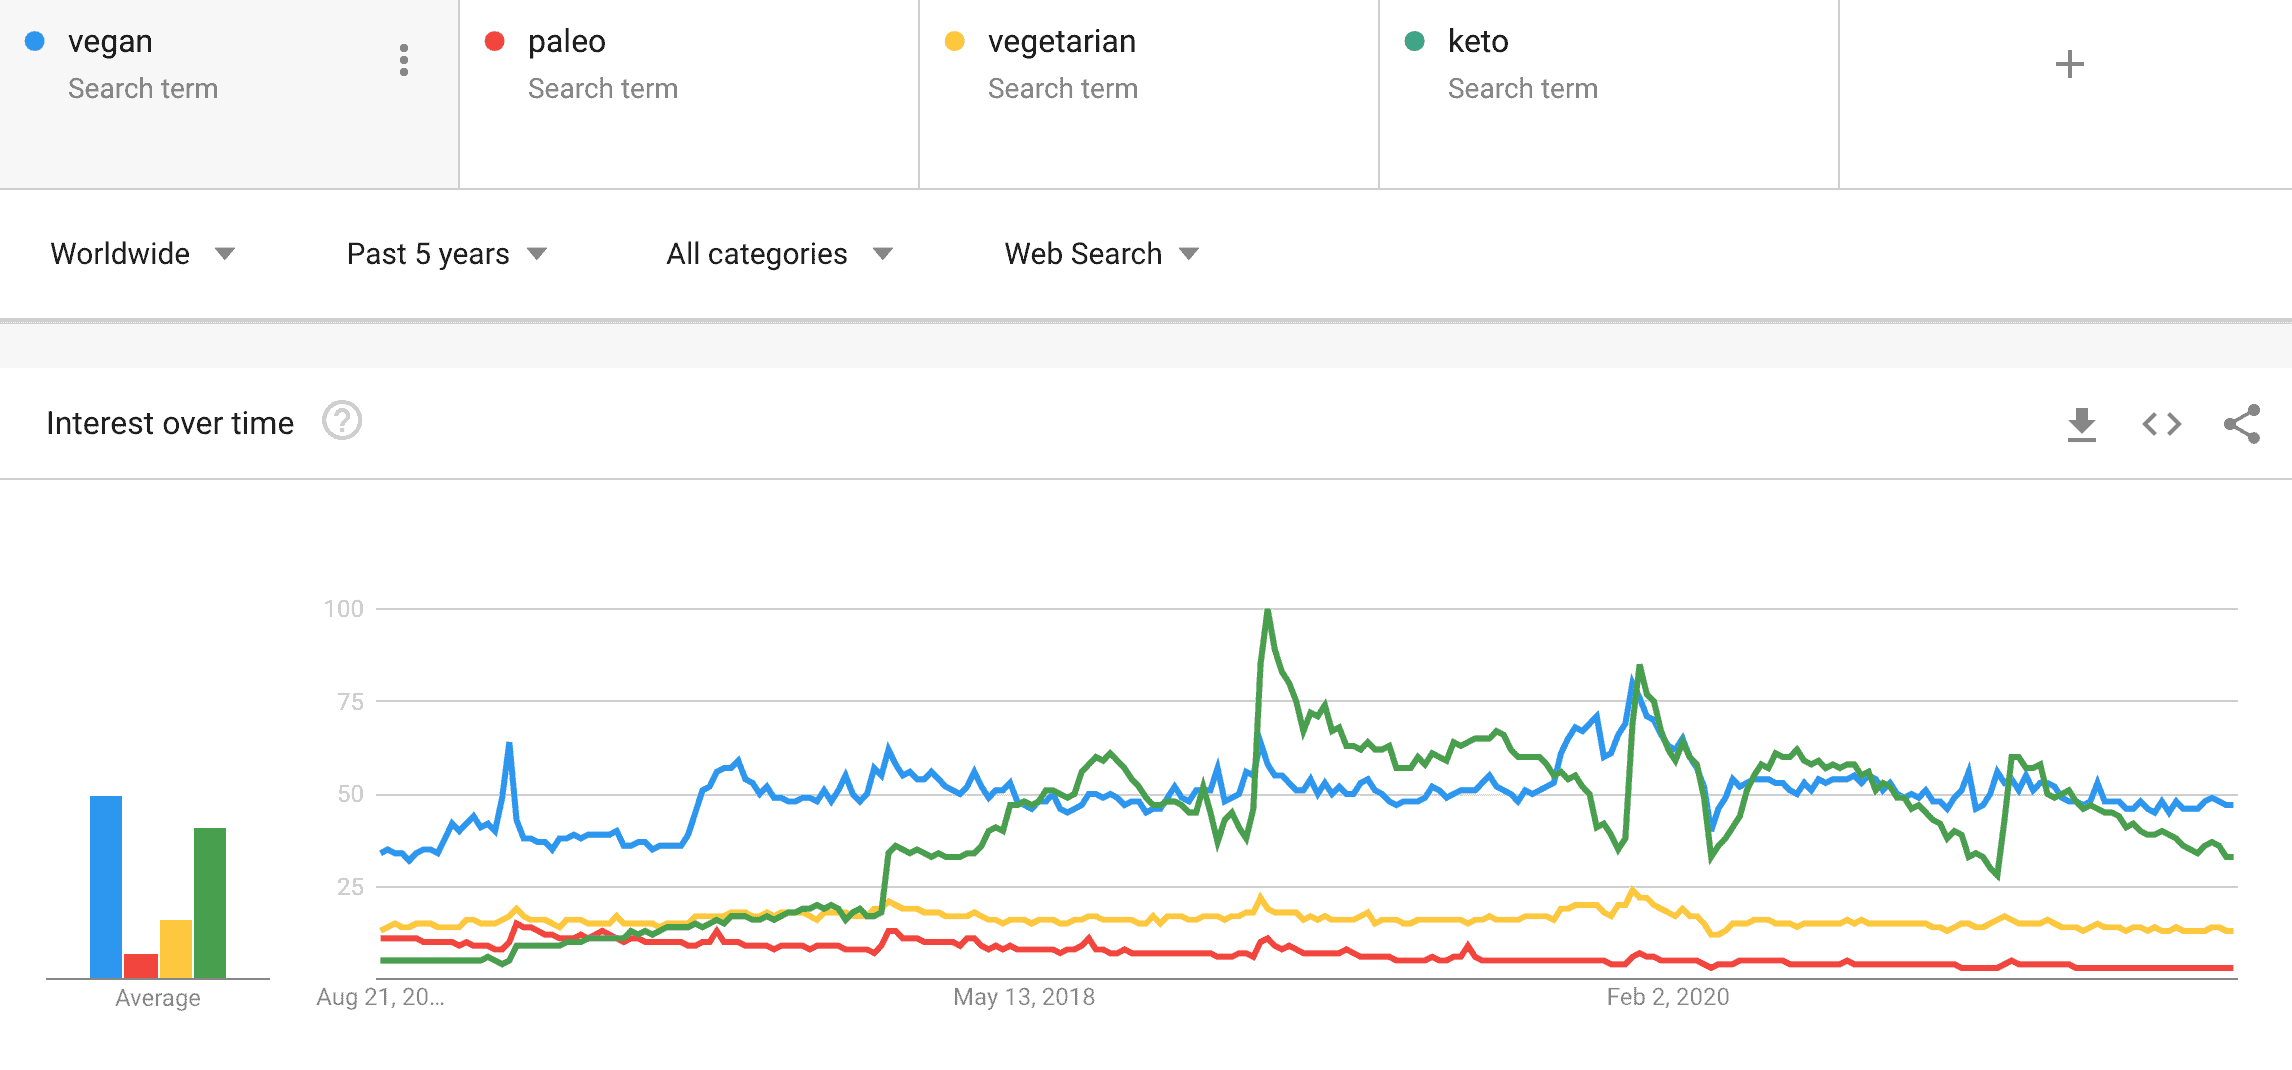Viewport: 2292px width, 1070px height.
Task: Open the embed code for the chart
Action: click(2161, 423)
